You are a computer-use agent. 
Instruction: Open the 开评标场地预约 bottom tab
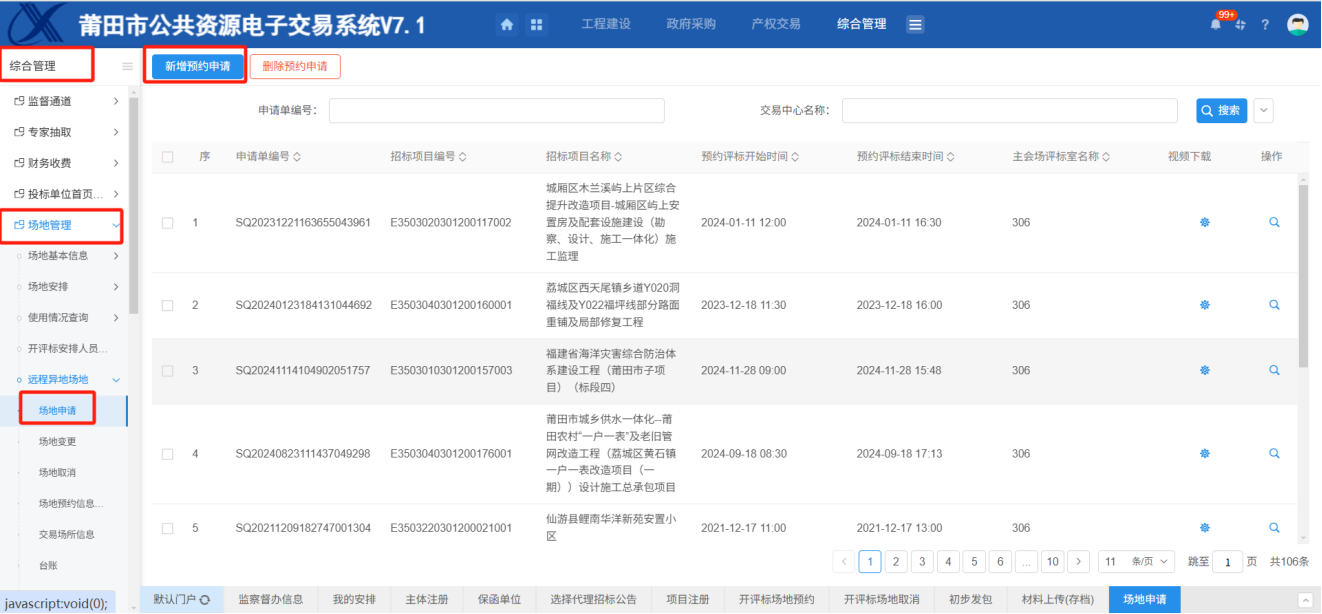[x=776, y=600]
